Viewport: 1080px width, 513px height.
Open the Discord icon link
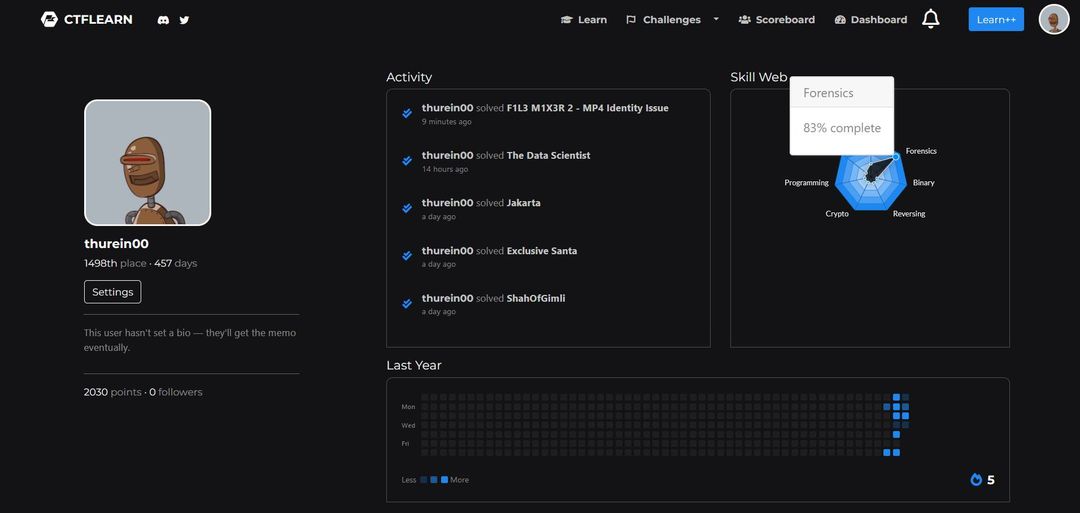click(x=163, y=20)
